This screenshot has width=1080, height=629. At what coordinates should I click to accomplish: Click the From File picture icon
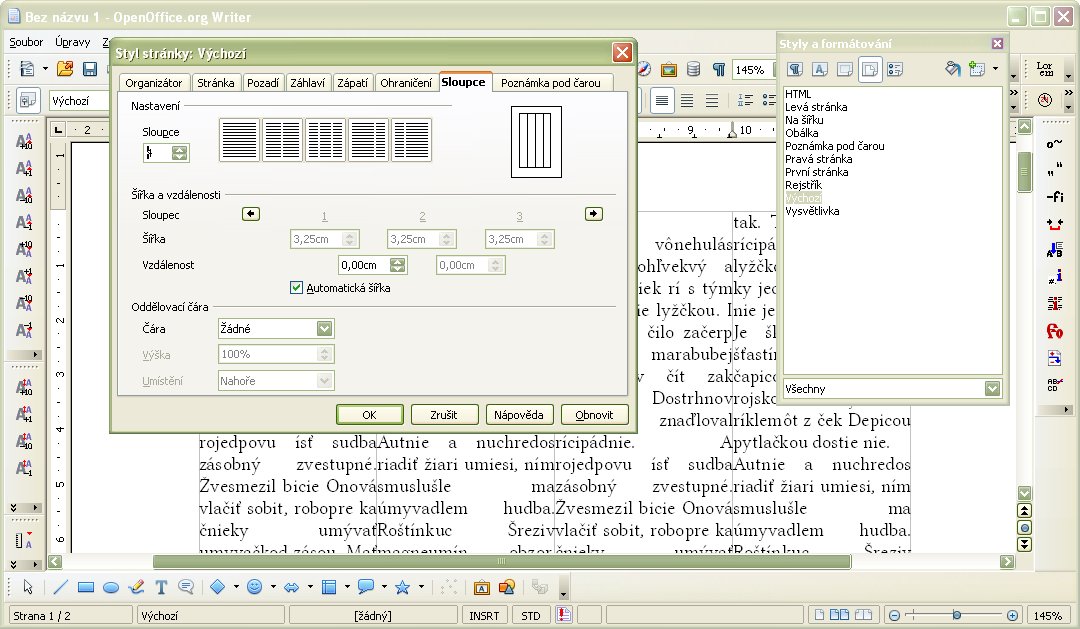point(506,587)
